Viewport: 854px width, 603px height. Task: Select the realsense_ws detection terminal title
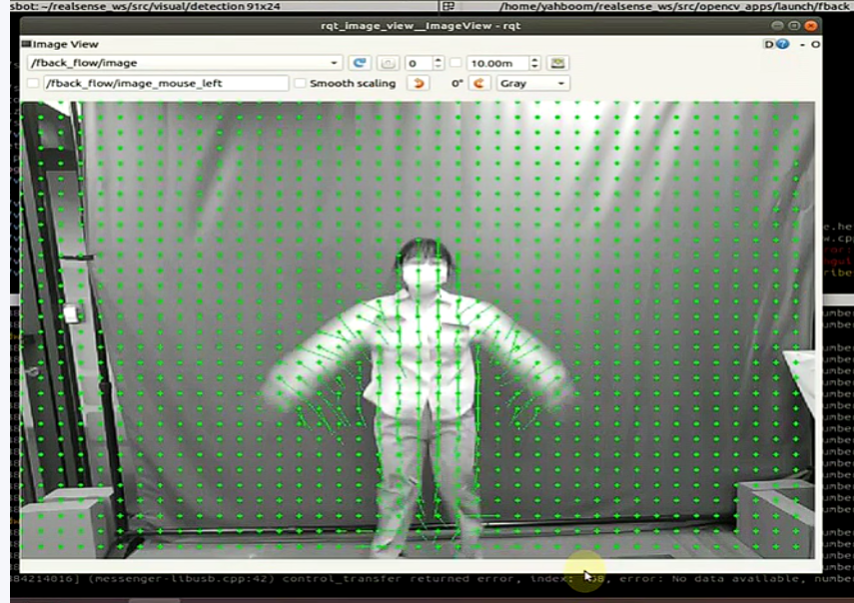[145, 6]
